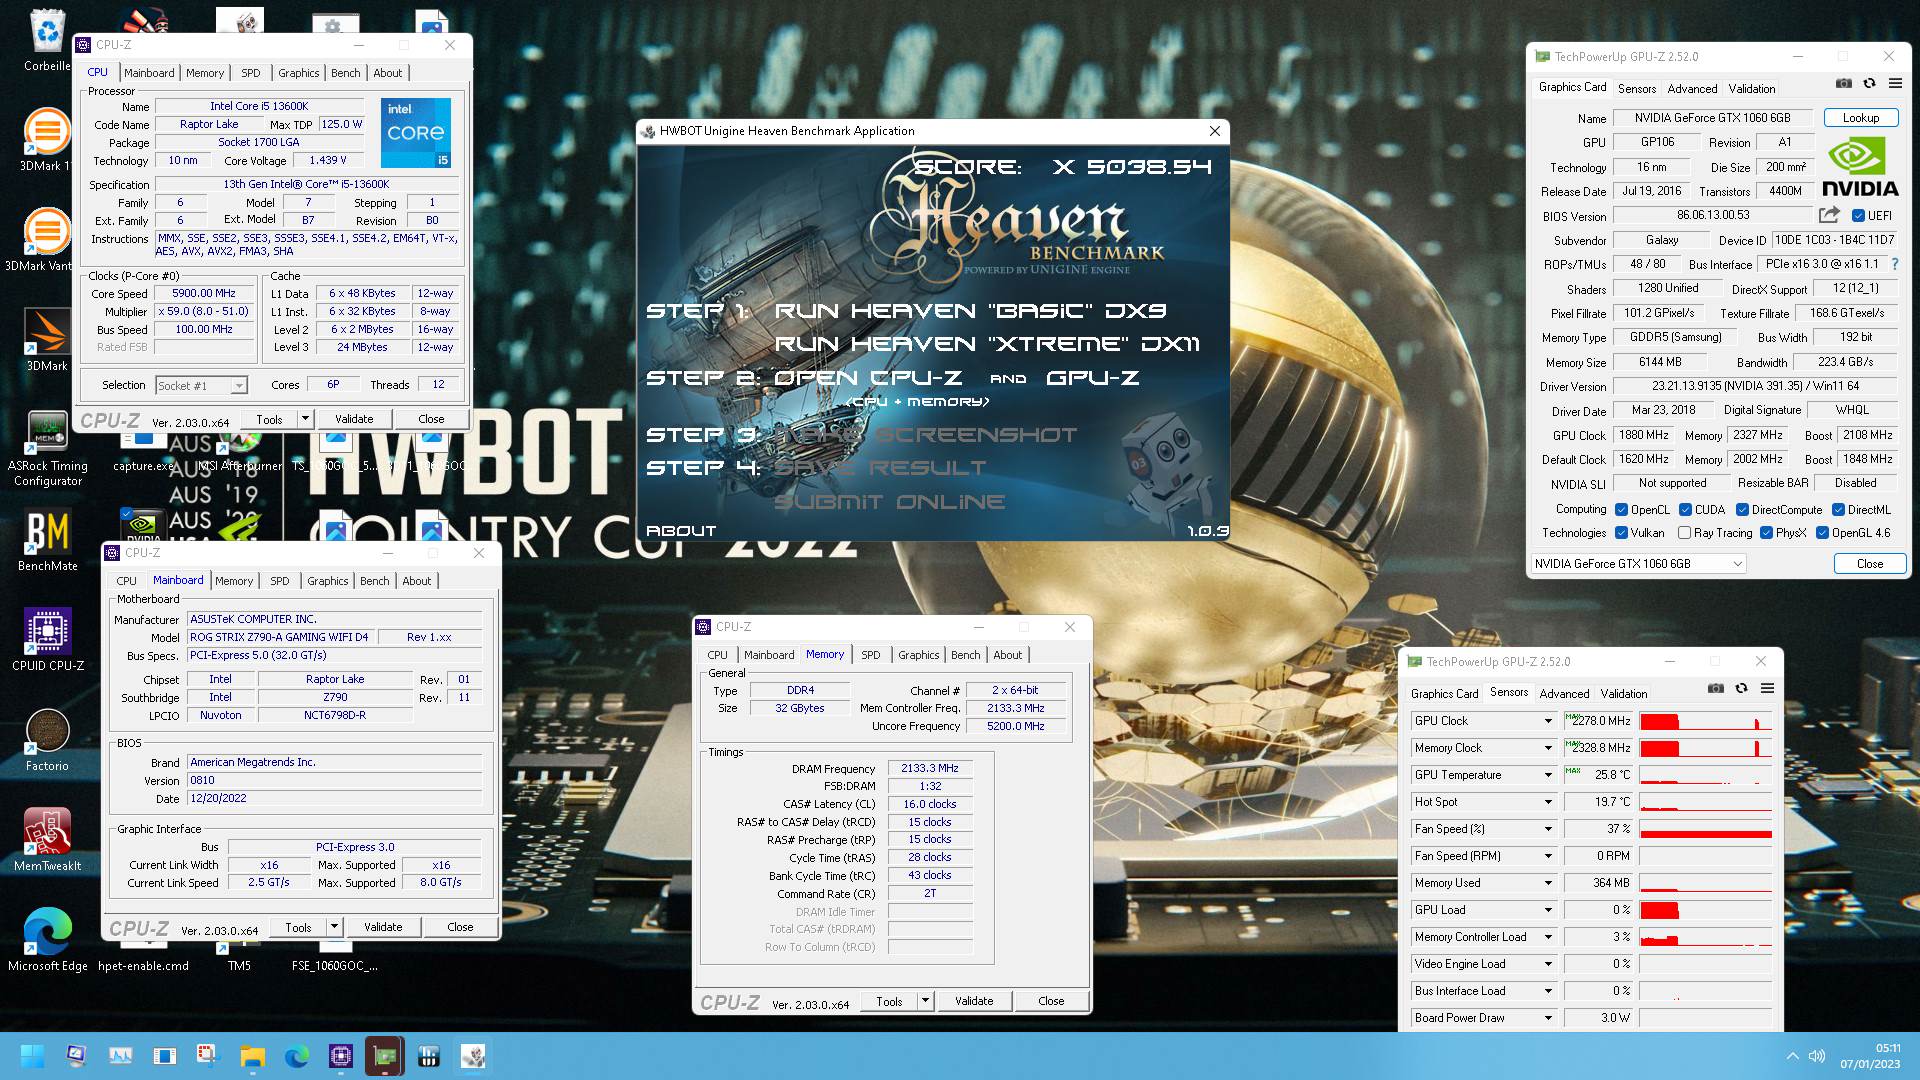This screenshot has height=1080, width=1920.
Task: Expand the Tools dropdown arrow in Mainboard CPU-Z window
Action: [334, 927]
